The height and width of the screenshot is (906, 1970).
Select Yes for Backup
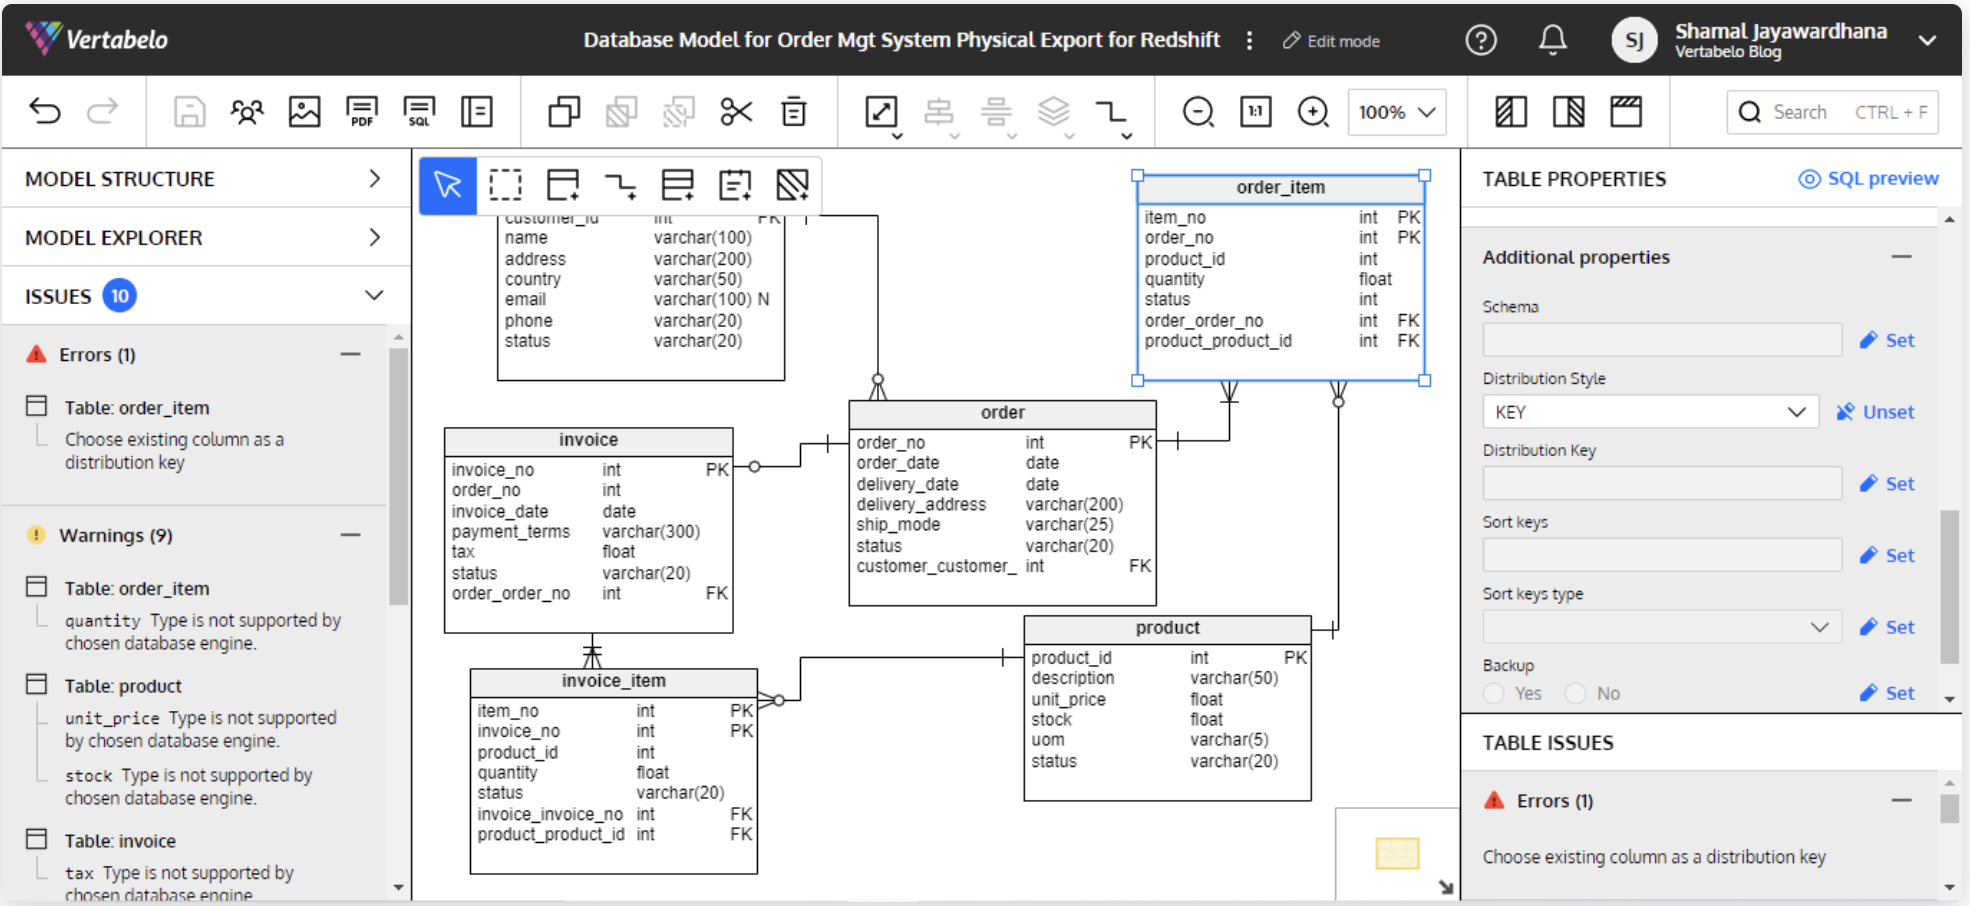tap(1494, 693)
